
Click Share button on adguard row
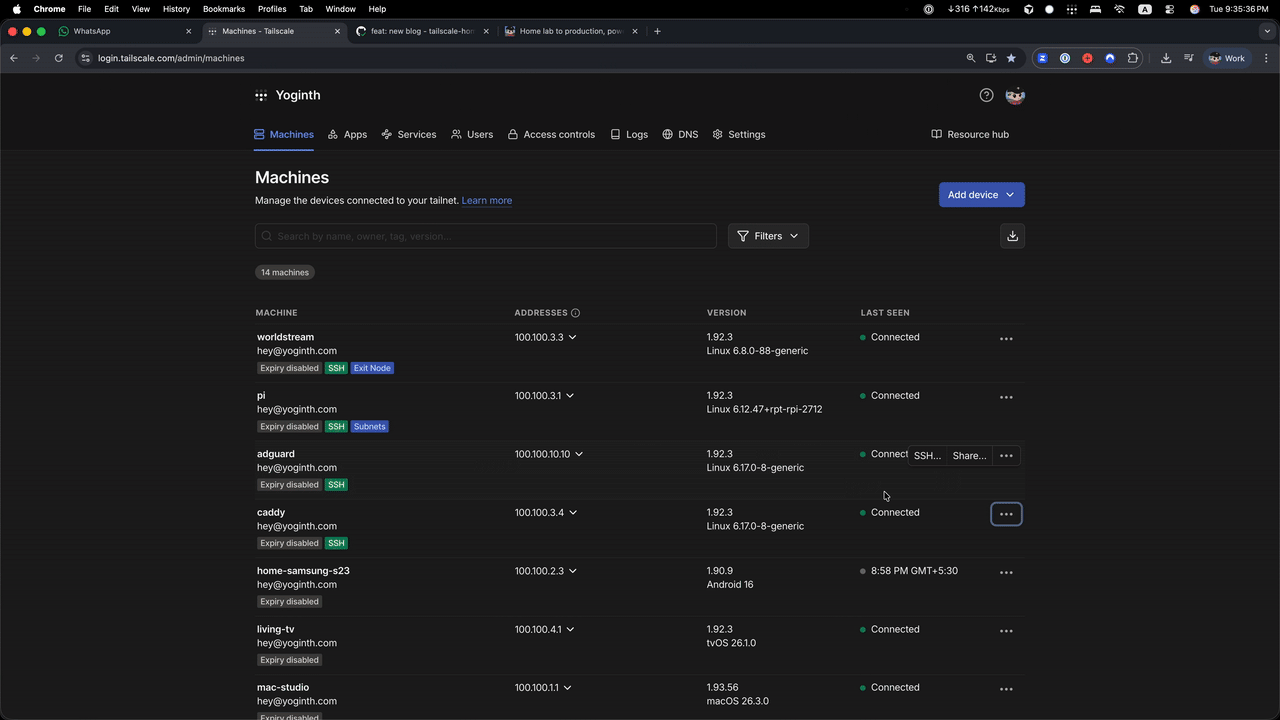point(968,456)
